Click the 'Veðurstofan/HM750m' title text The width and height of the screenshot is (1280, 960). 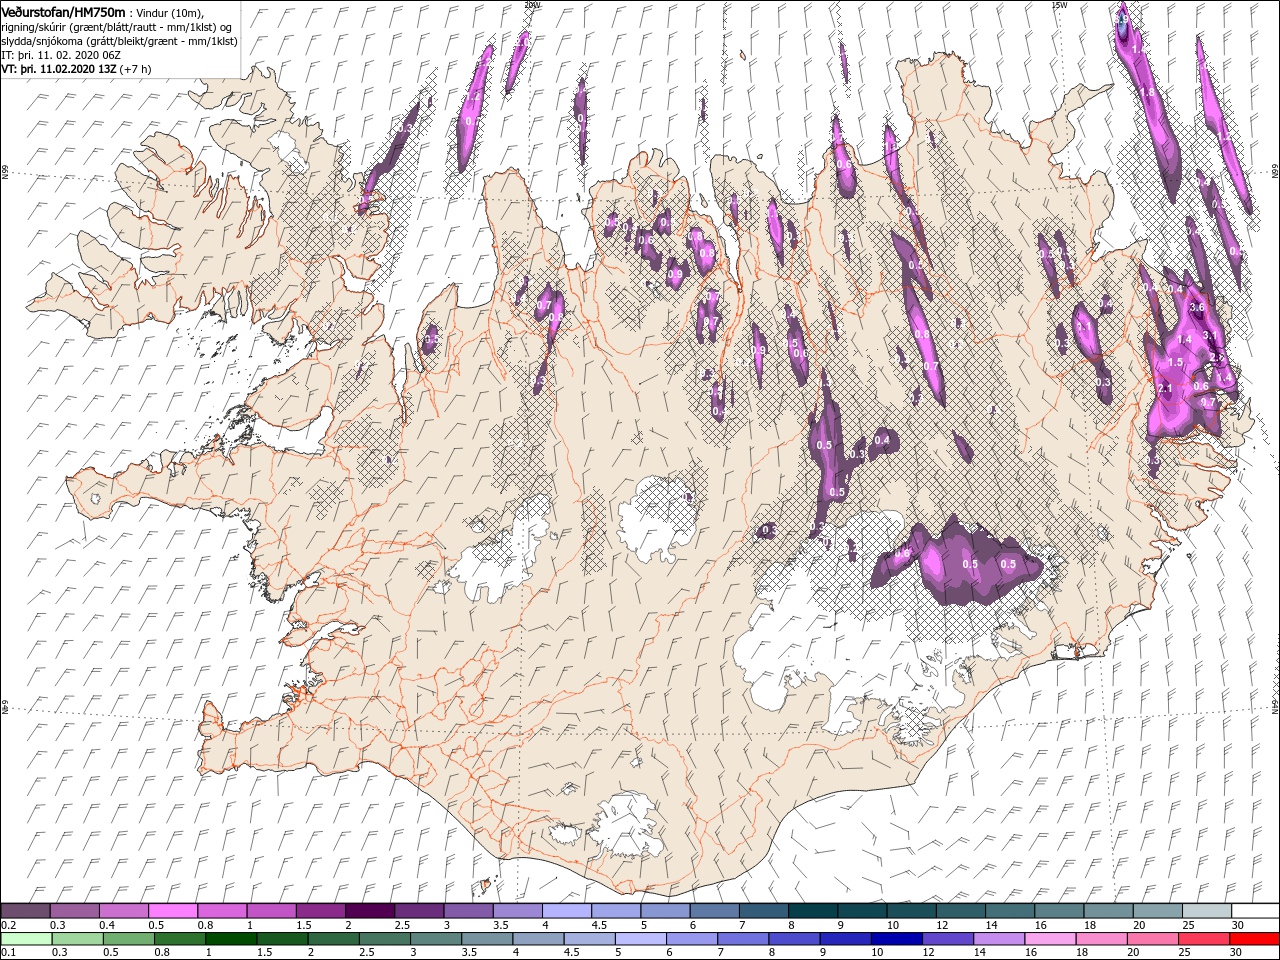point(64,12)
